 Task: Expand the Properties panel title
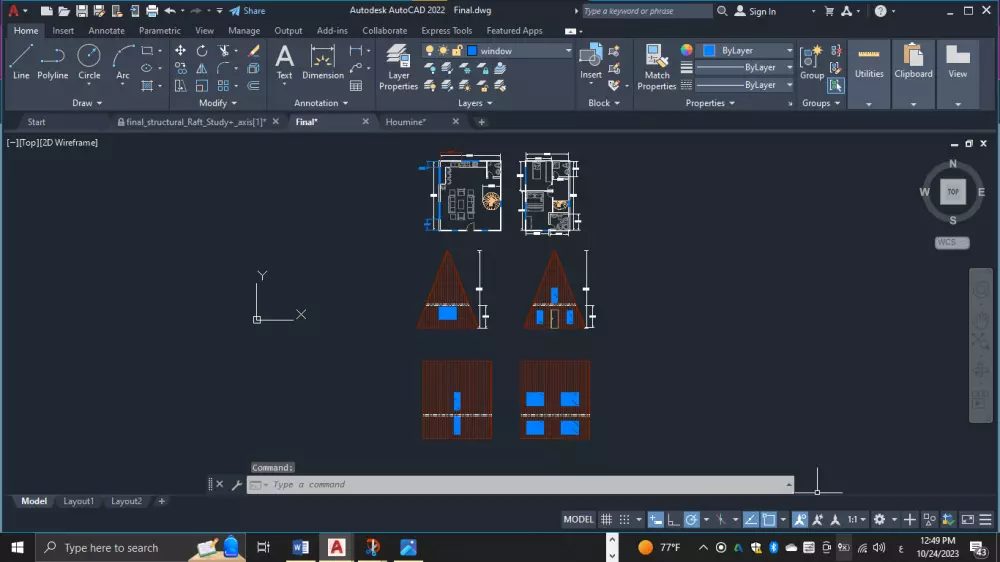coord(710,103)
